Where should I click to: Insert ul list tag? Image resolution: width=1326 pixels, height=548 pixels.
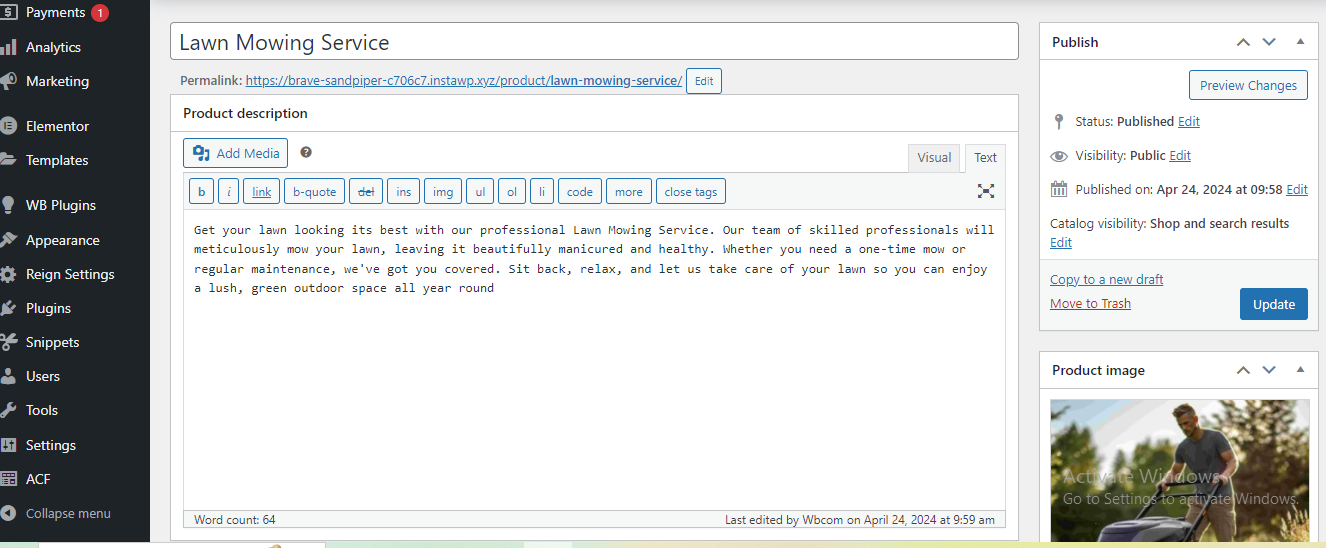(x=480, y=191)
